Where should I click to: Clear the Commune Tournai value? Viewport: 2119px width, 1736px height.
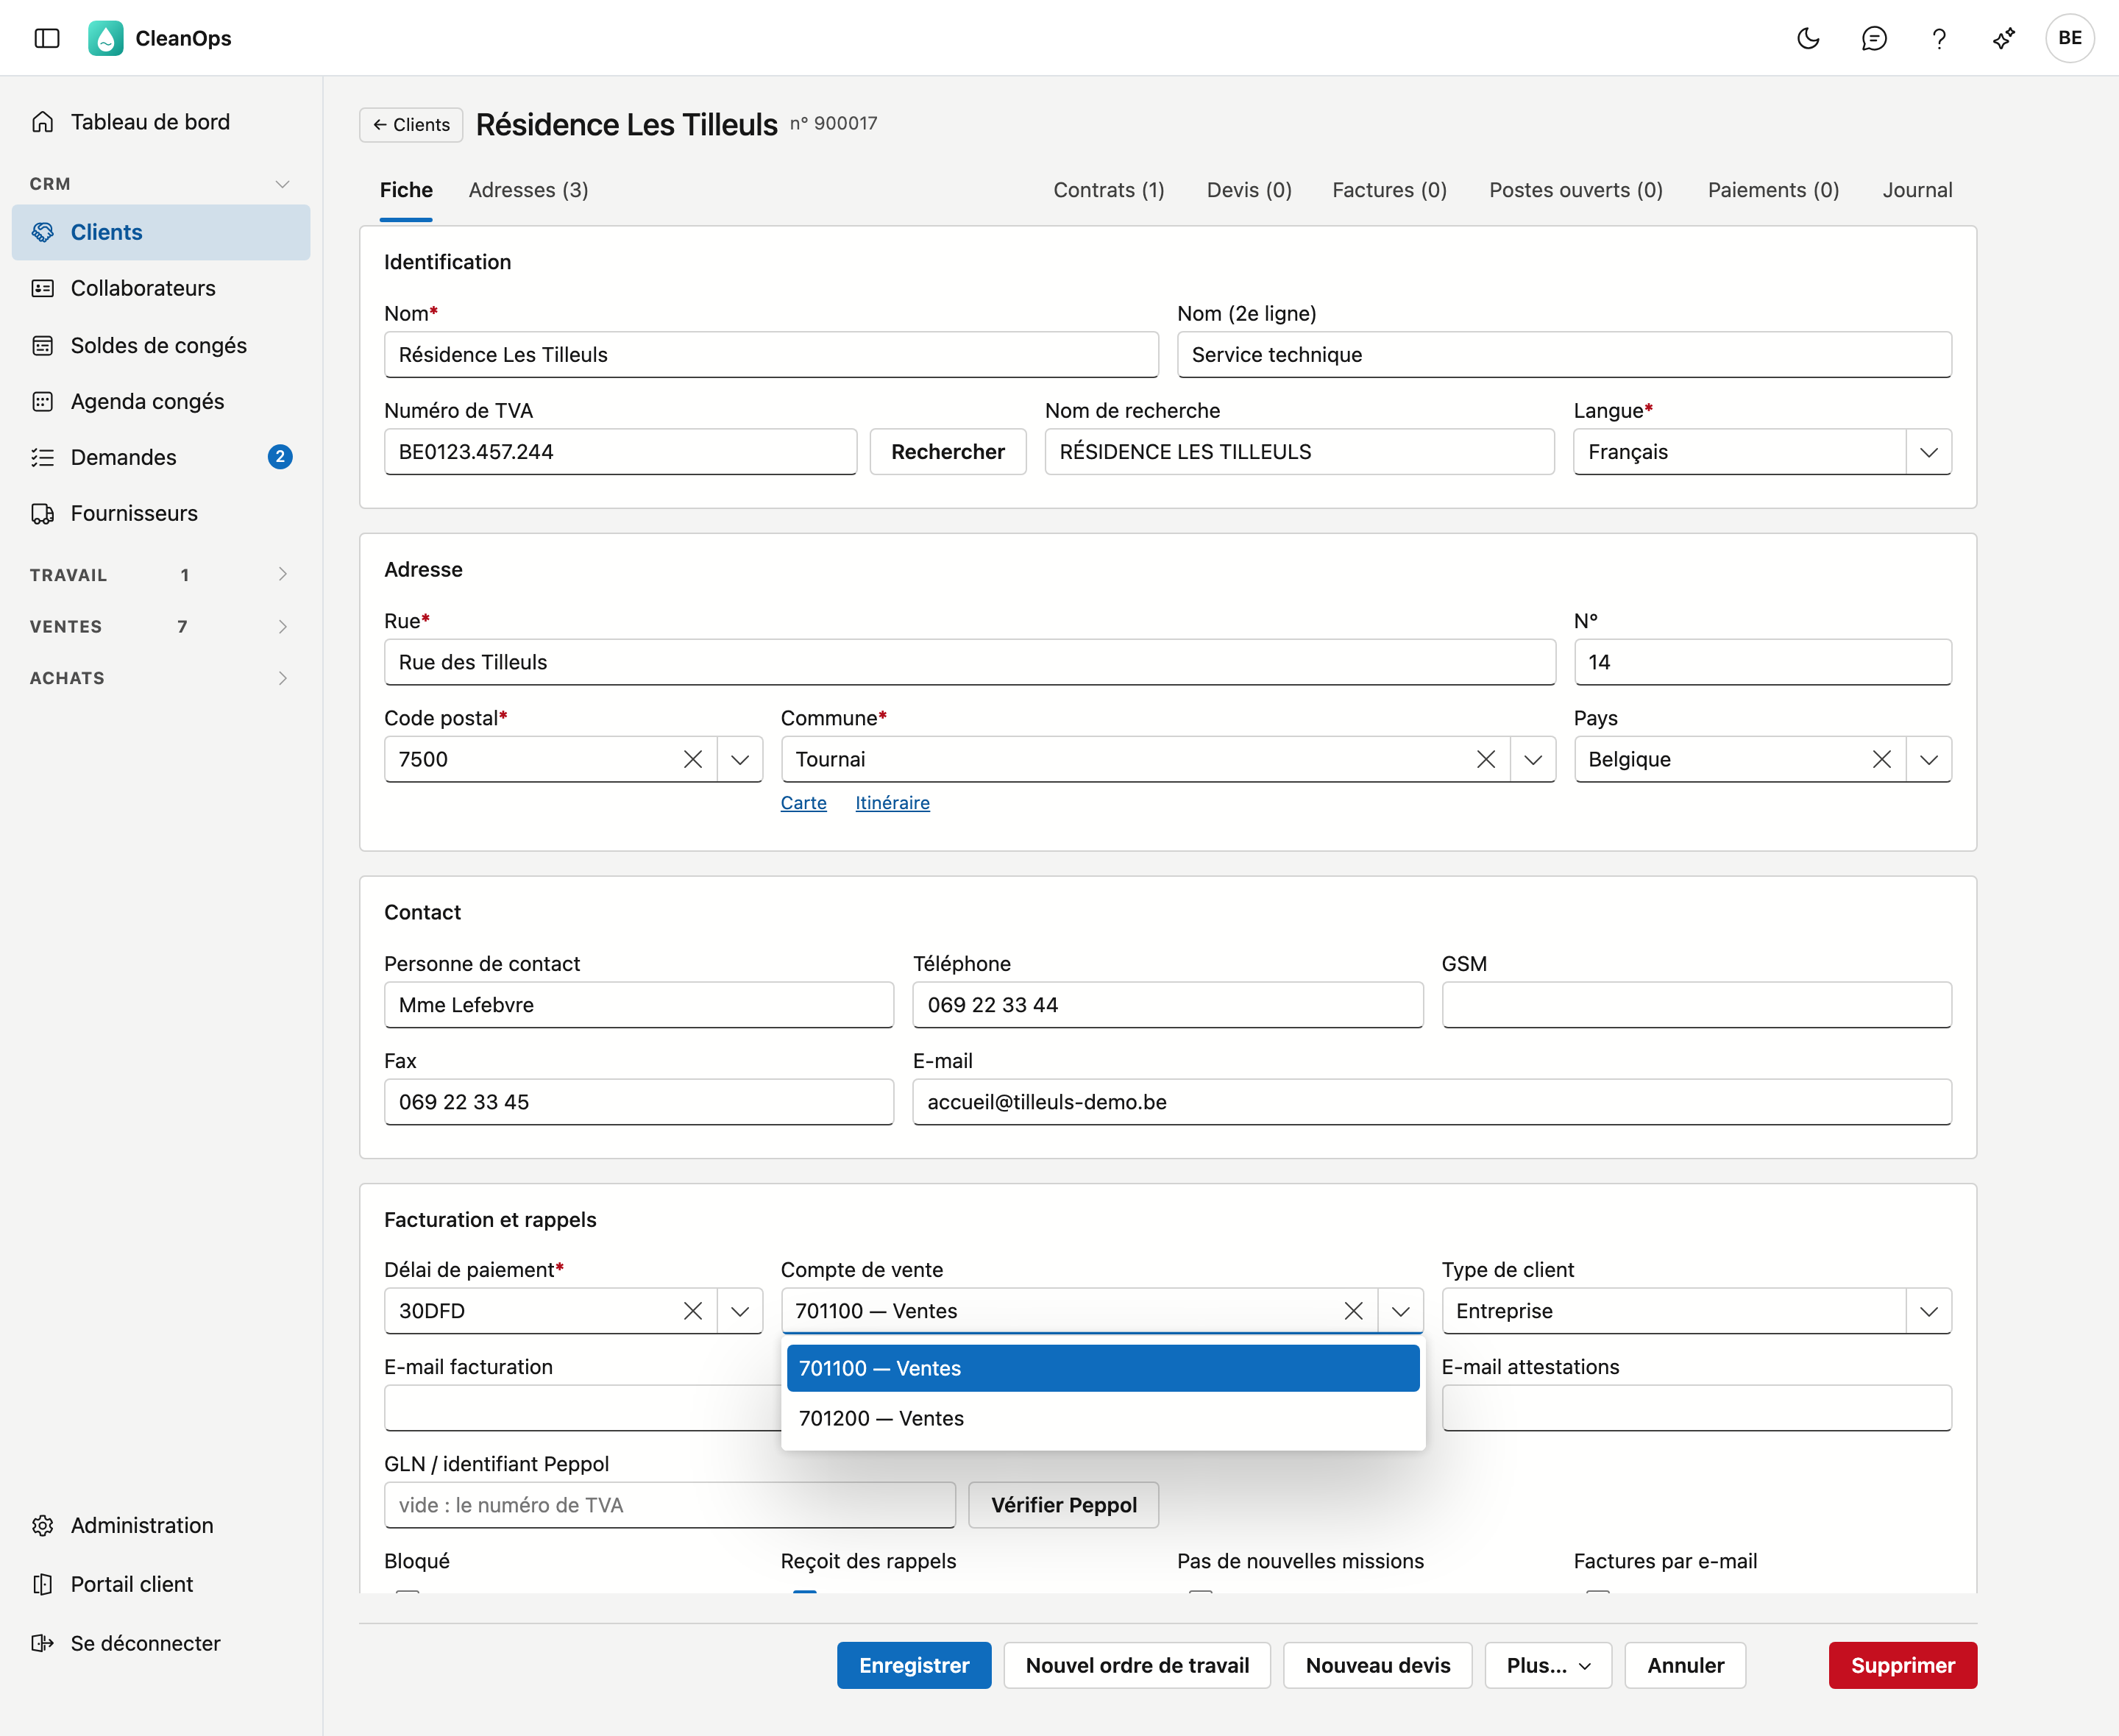pos(1486,759)
